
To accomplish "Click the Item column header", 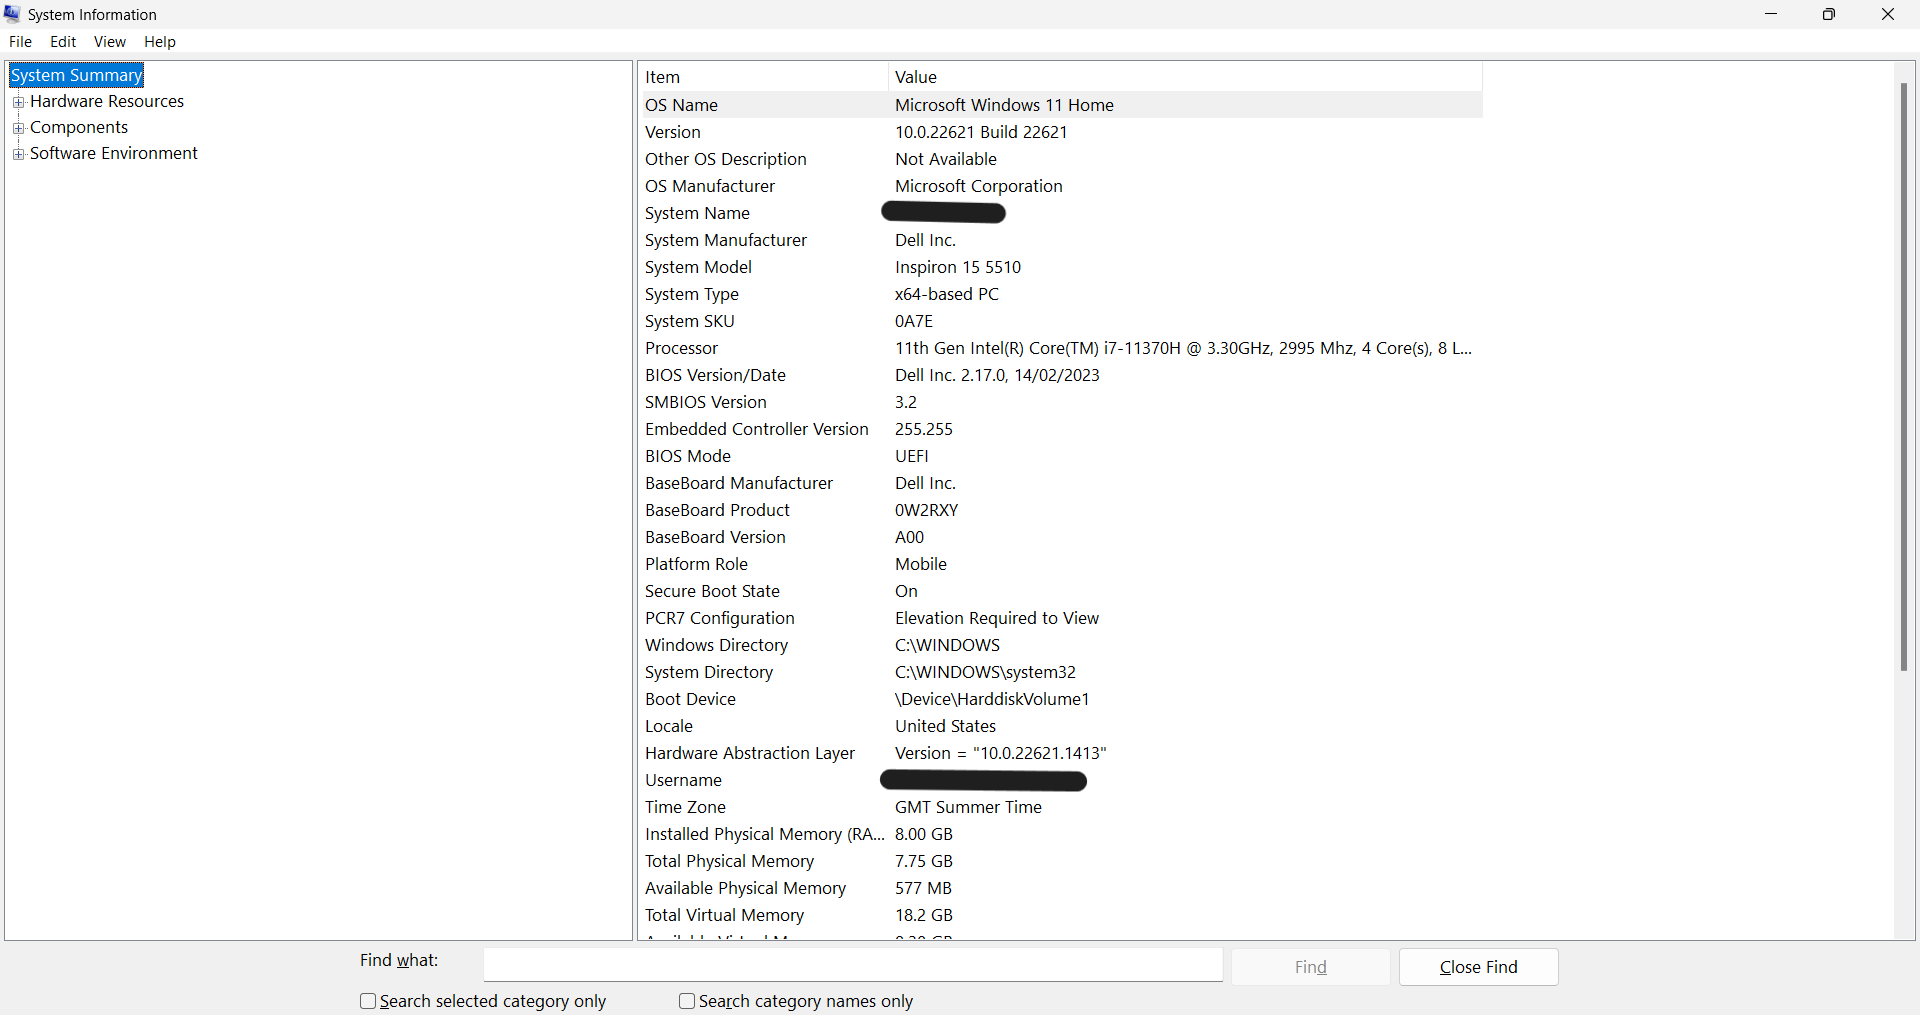I will pyautogui.click(x=763, y=77).
